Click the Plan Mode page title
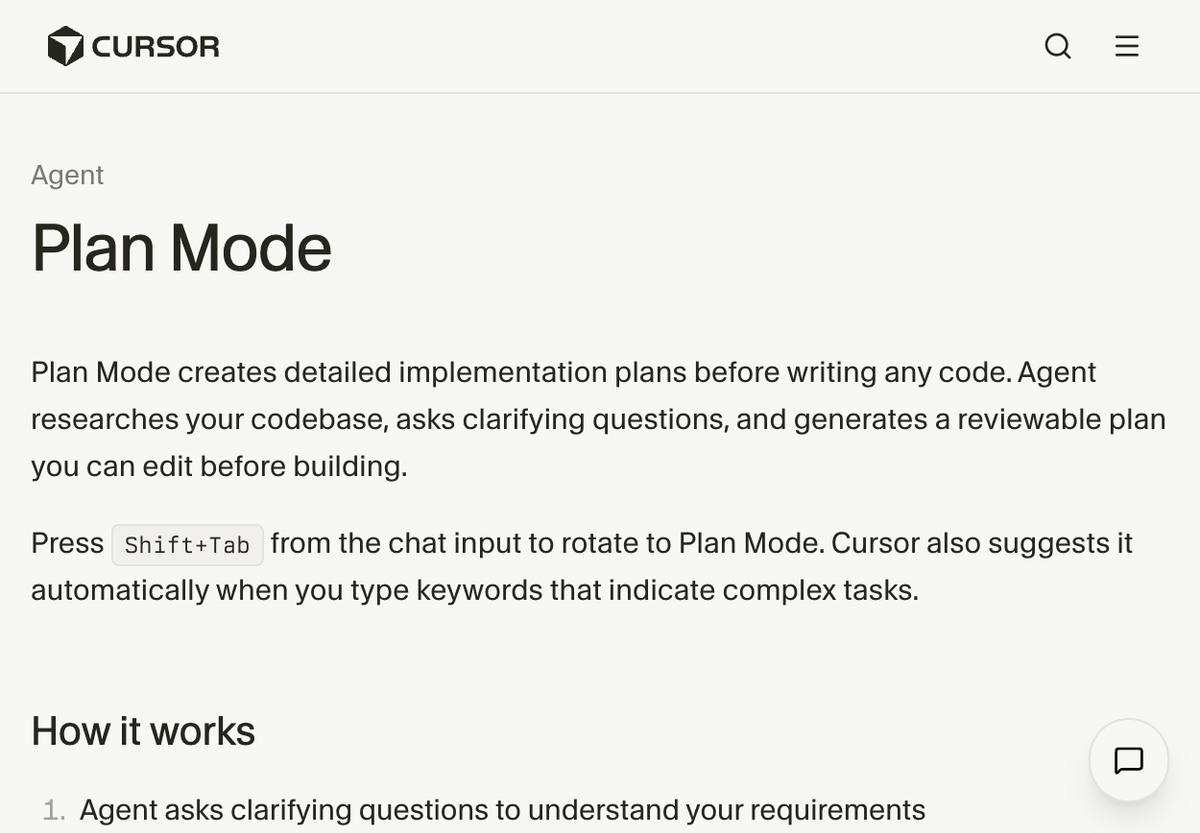1200x833 pixels. tap(182, 247)
